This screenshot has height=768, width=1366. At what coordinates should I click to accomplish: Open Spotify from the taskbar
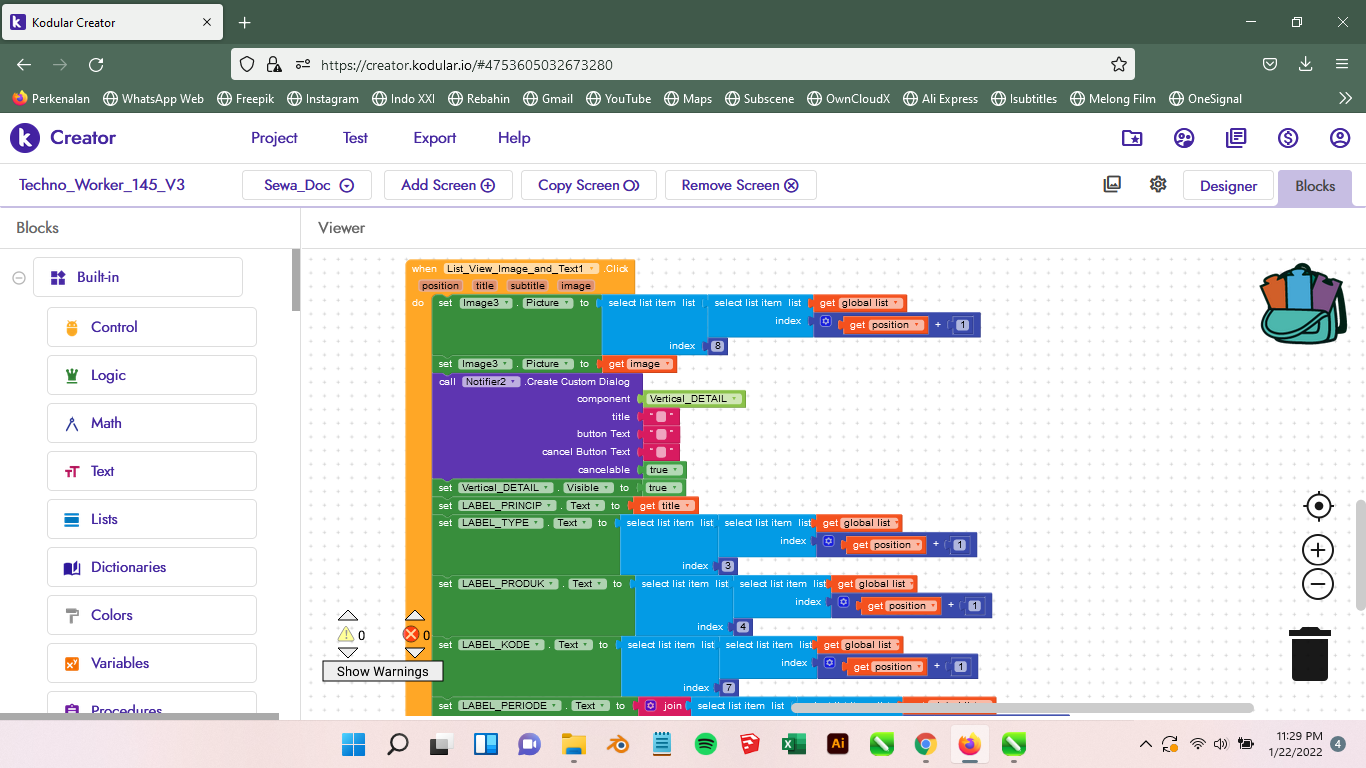point(705,744)
